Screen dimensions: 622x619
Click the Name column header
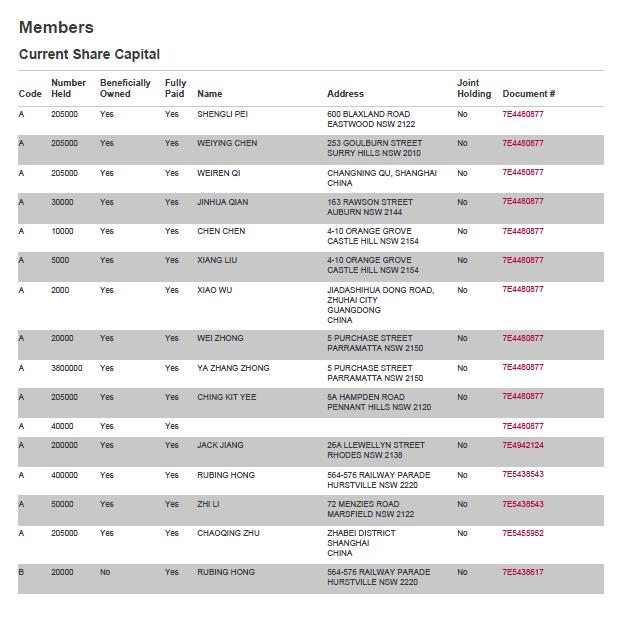tap(209, 94)
